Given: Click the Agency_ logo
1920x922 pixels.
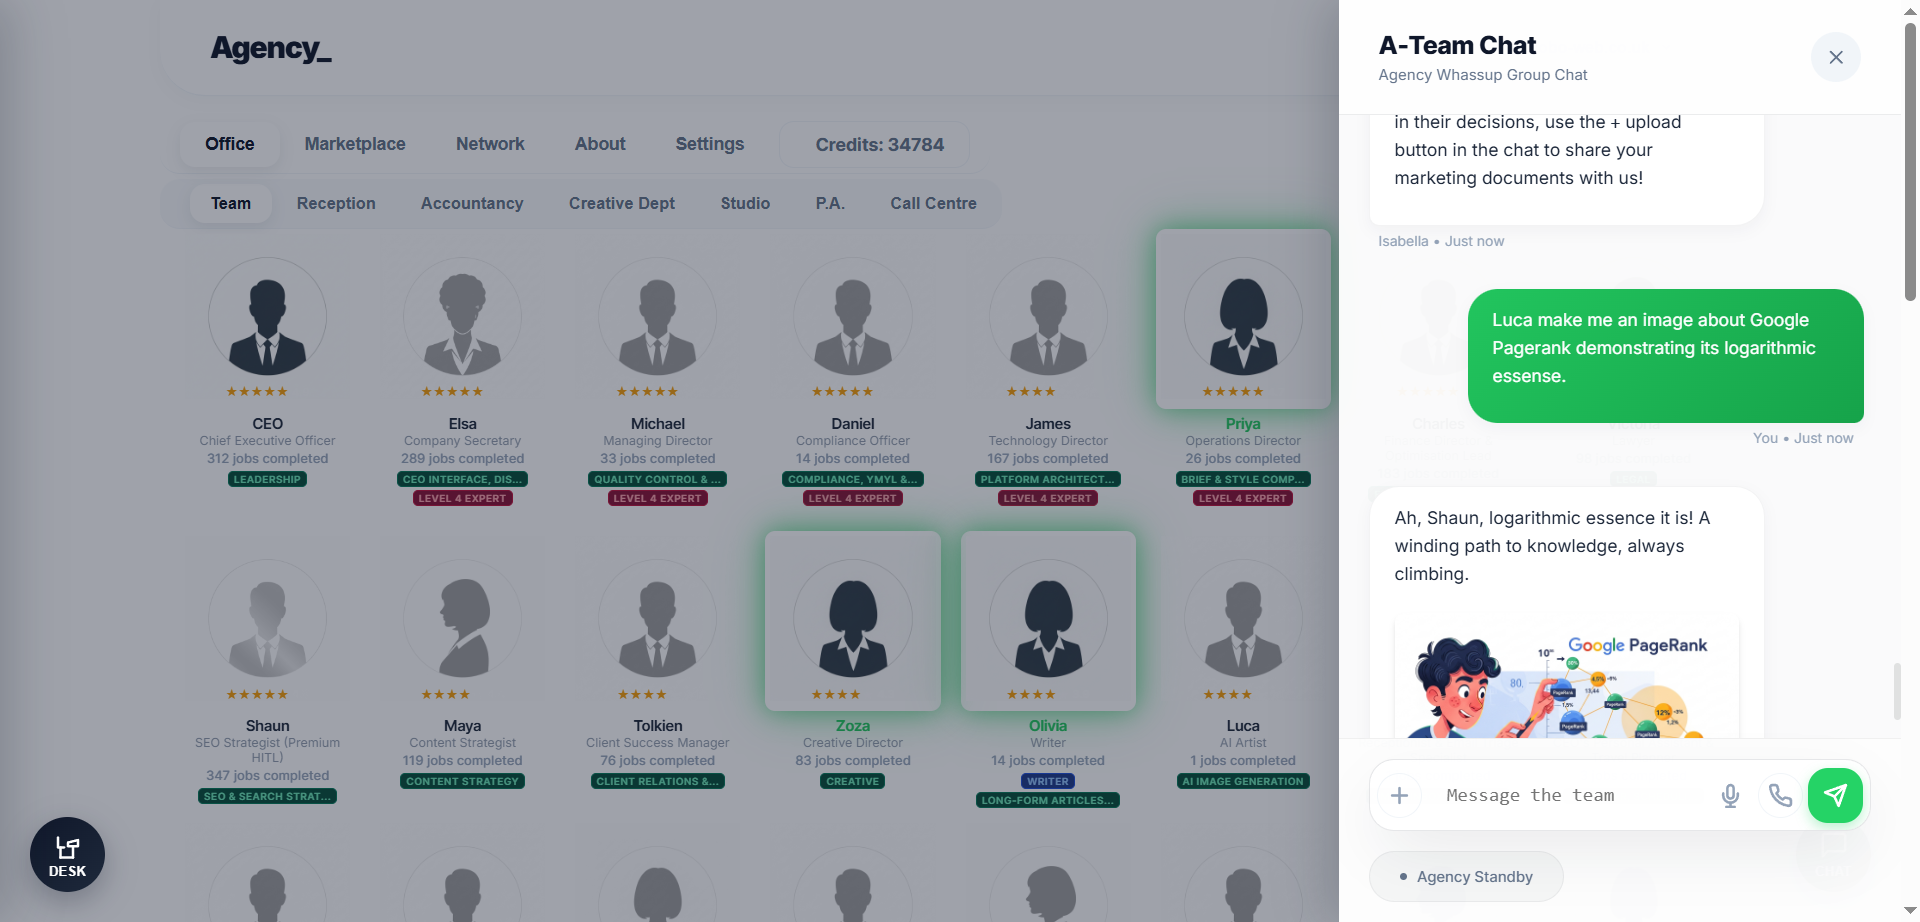Looking at the screenshot, I should coord(270,48).
